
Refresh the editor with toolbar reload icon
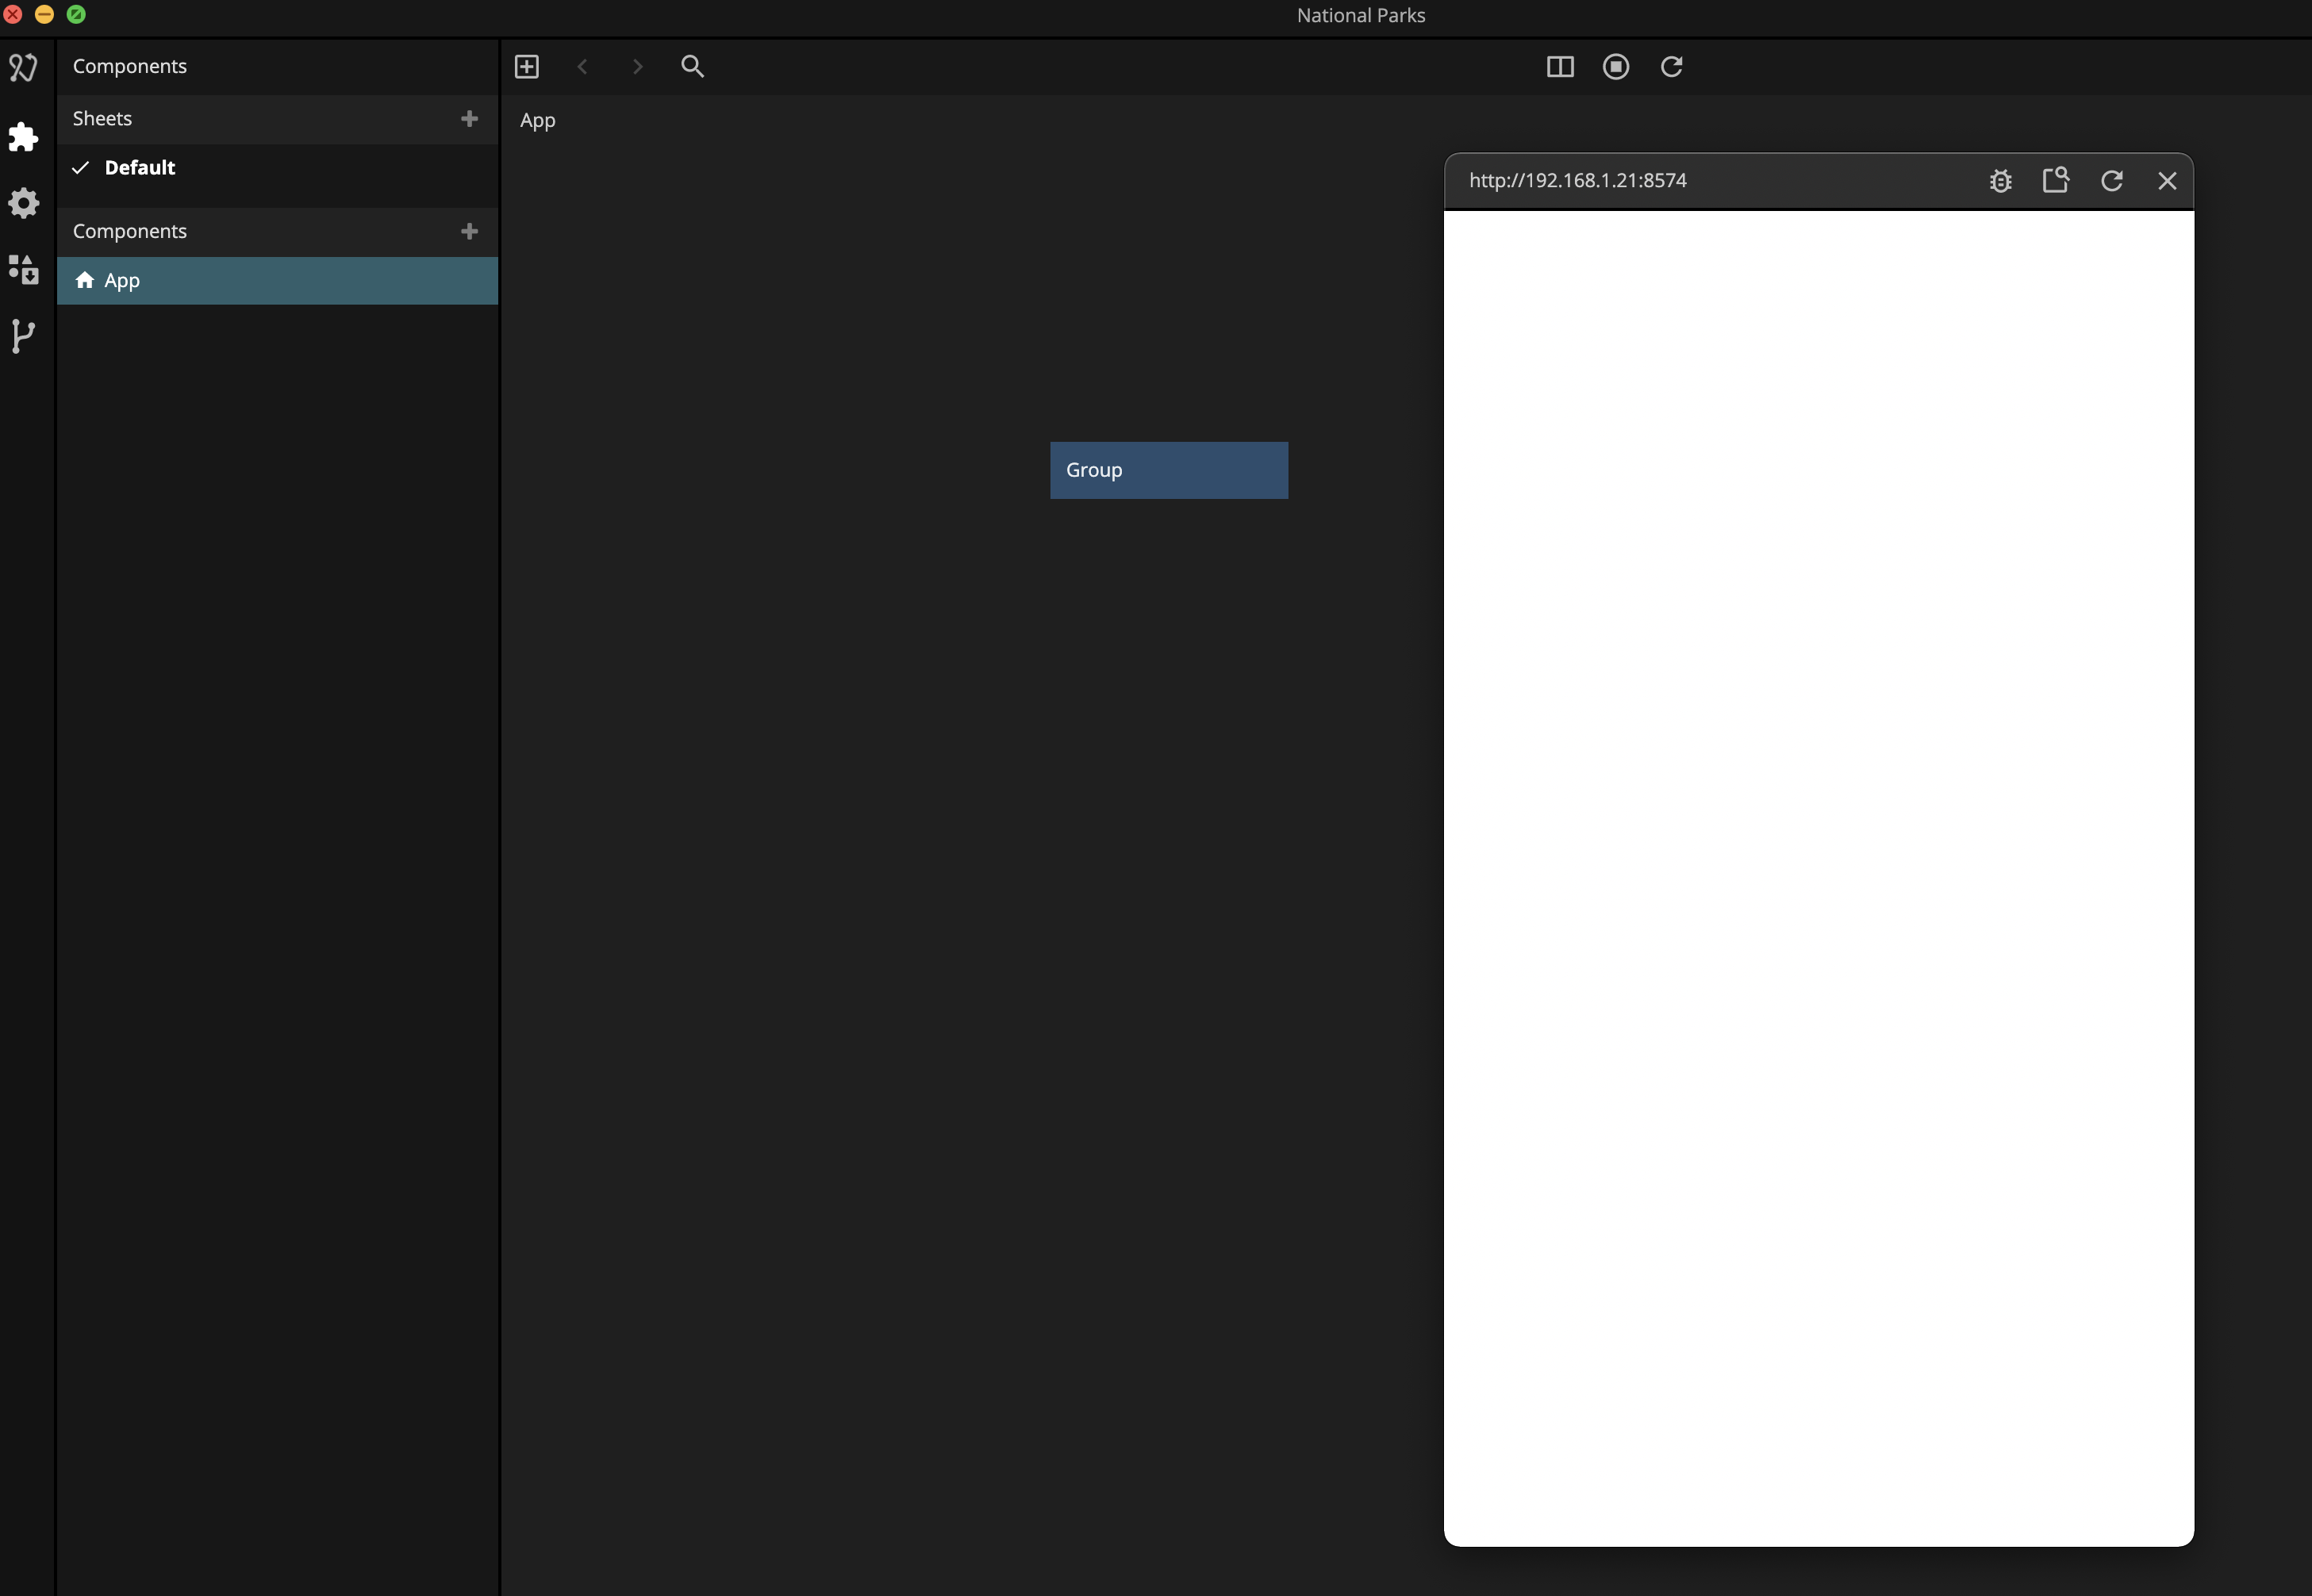pos(1672,67)
